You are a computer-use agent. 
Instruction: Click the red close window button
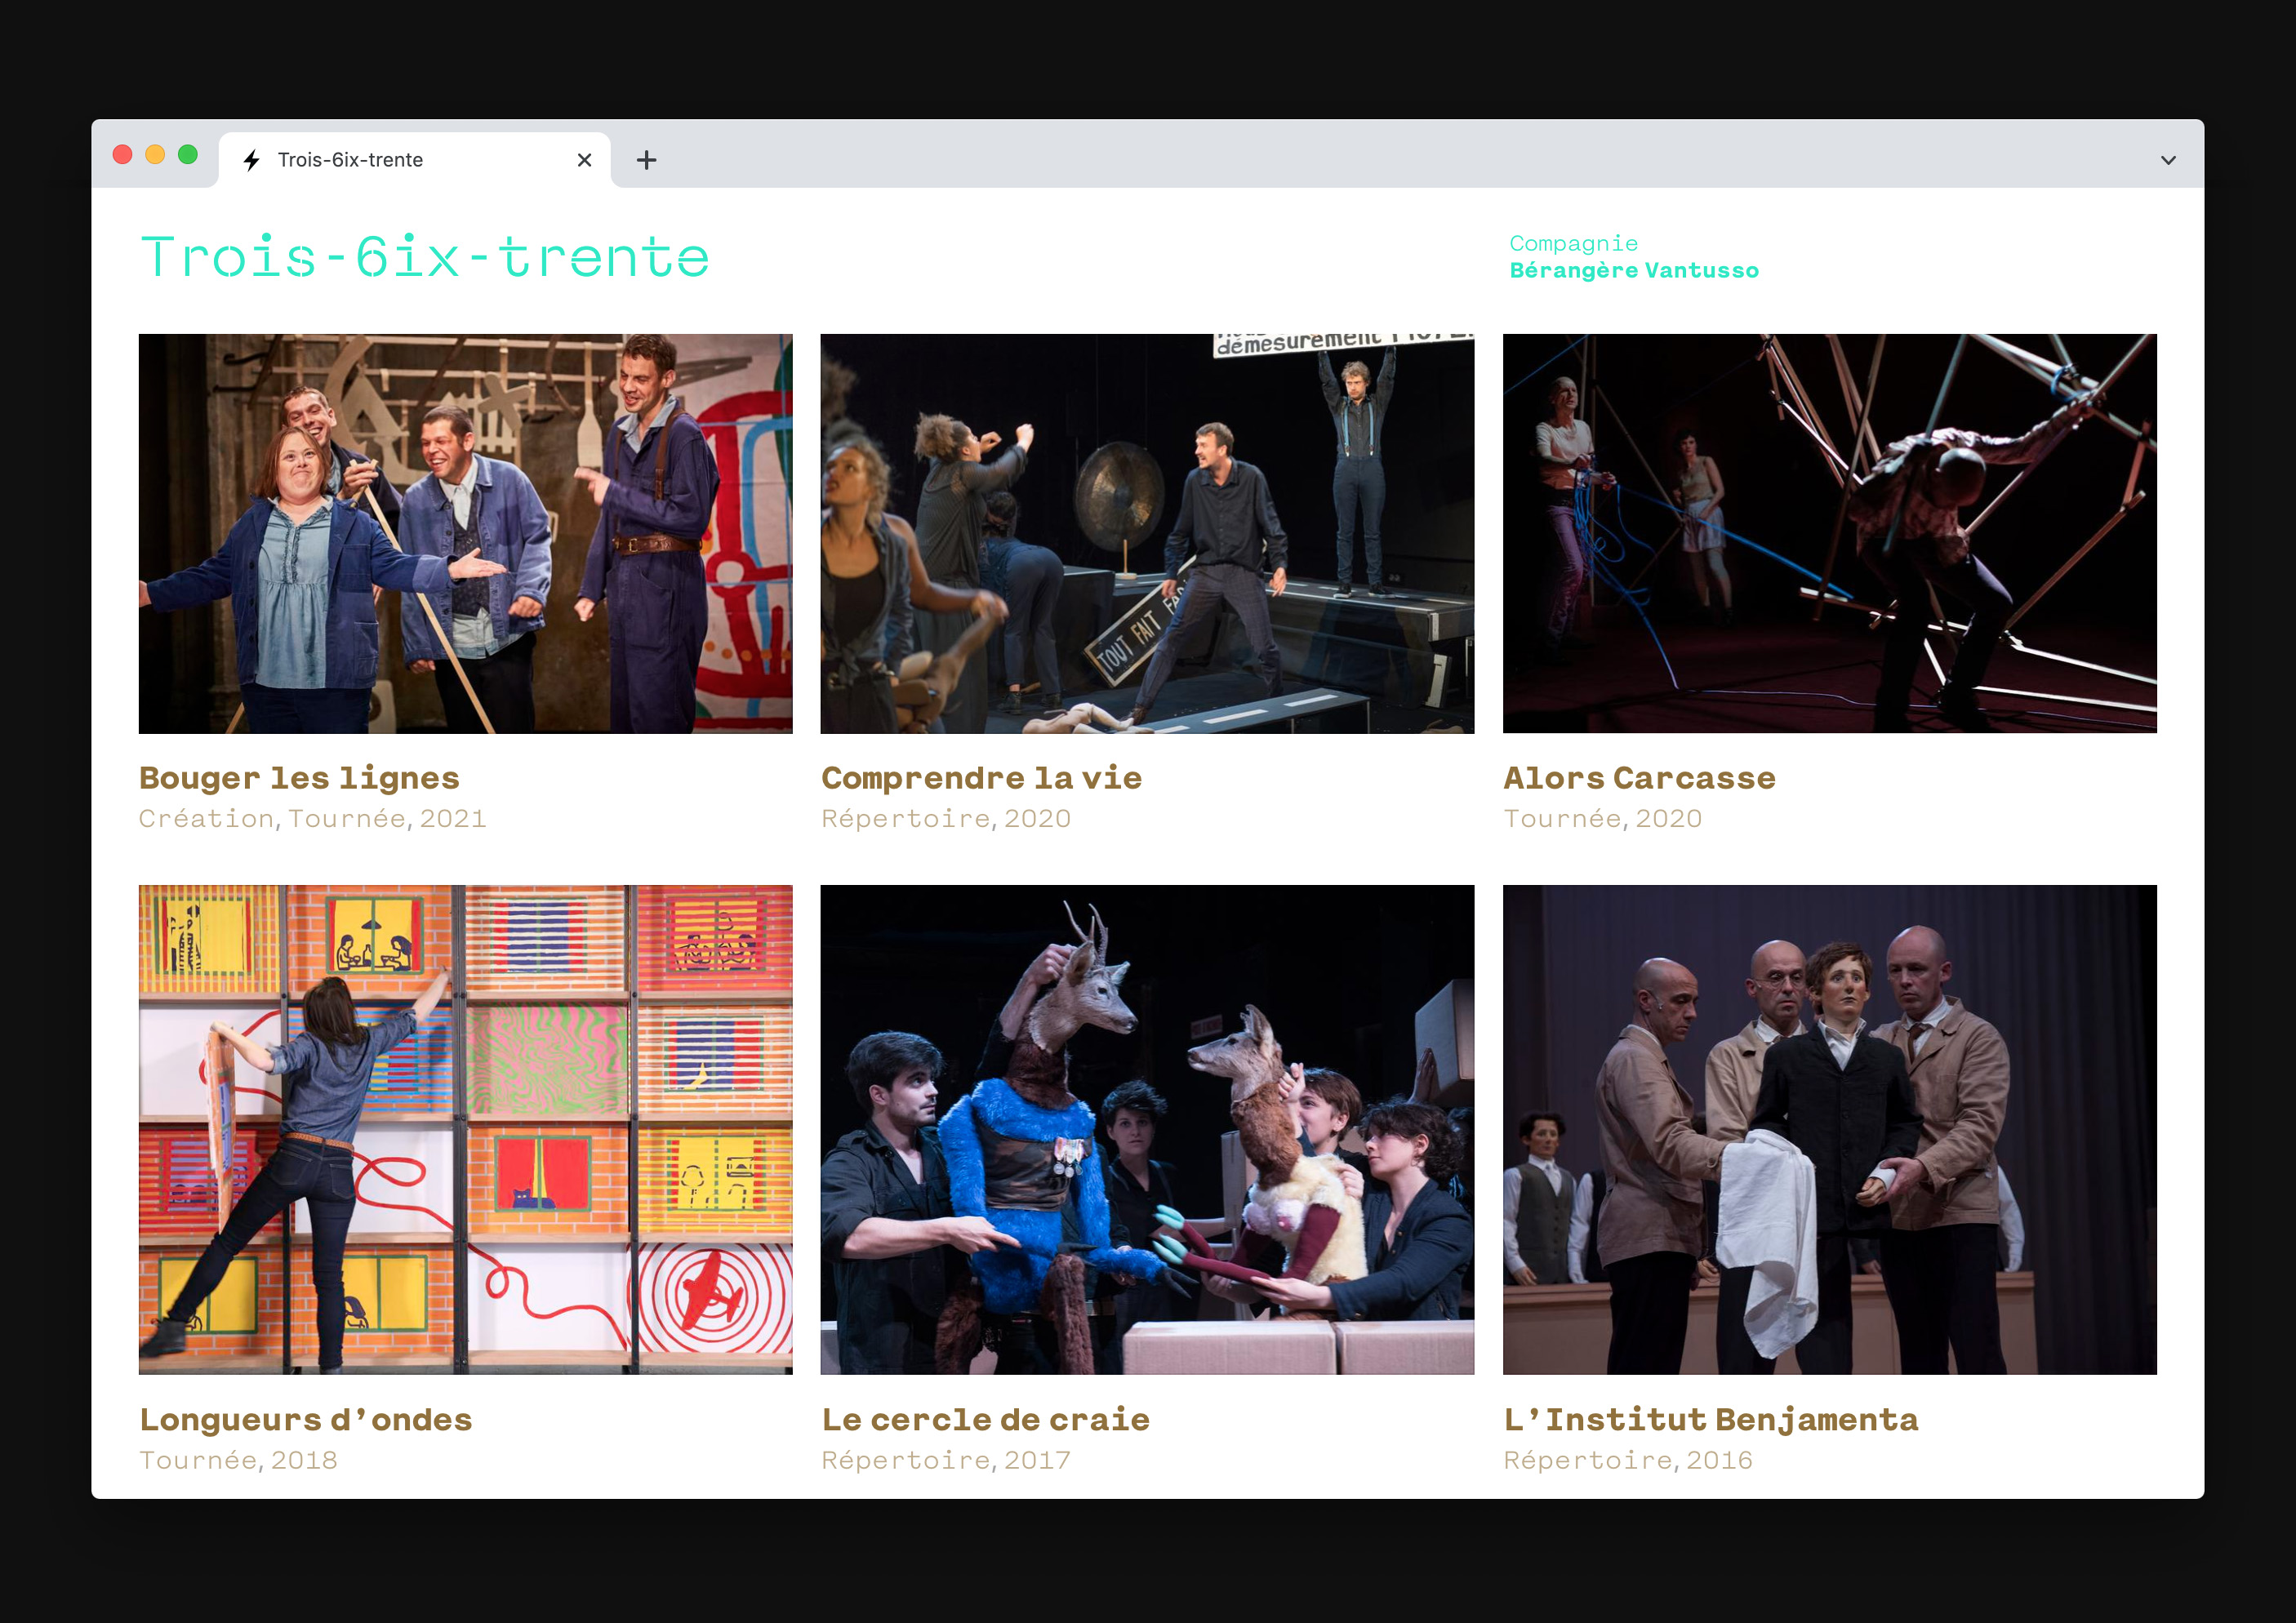click(x=123, y=154)
